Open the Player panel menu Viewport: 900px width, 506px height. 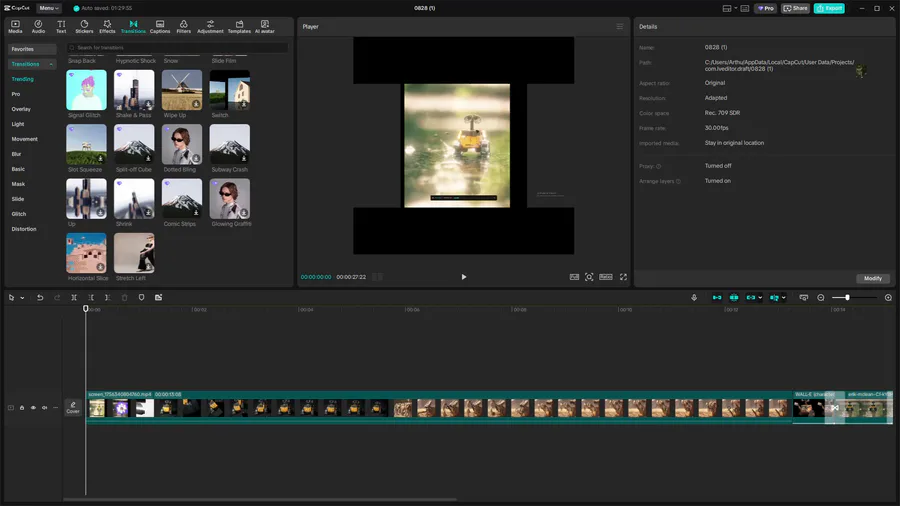620,26
